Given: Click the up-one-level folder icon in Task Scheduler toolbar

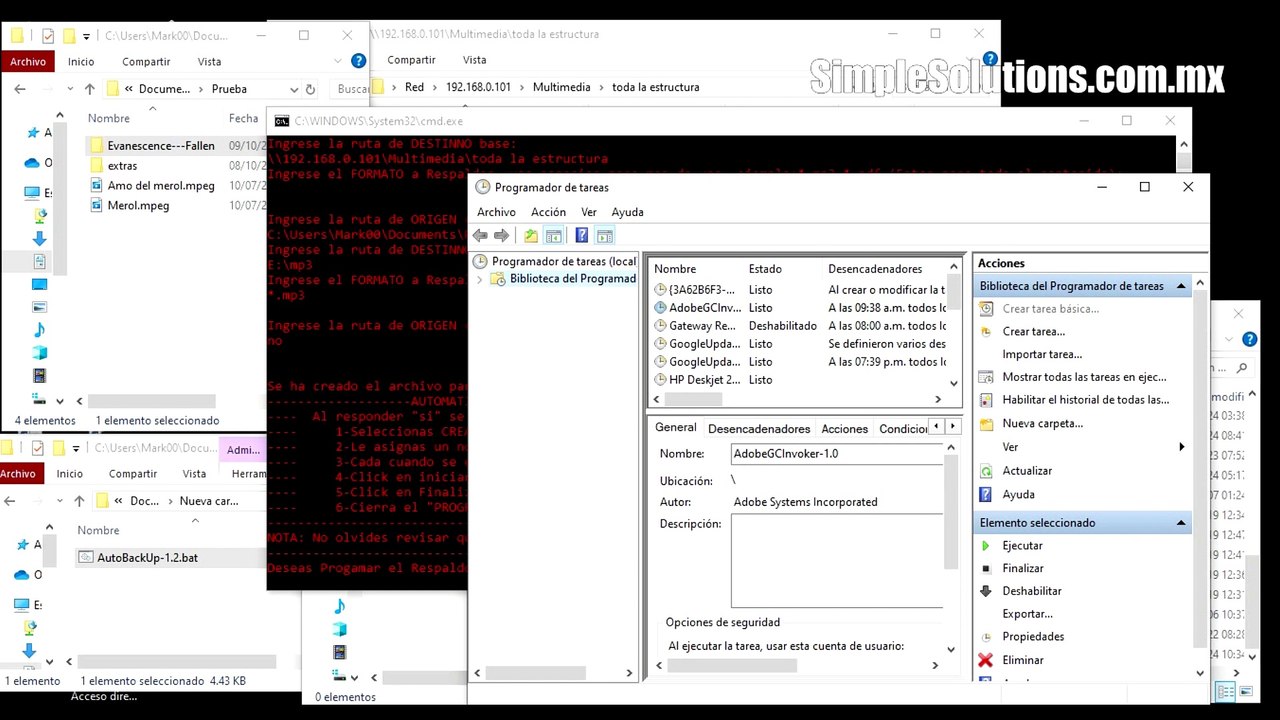Looking at the screenshot, I should (x=530, y=236).
